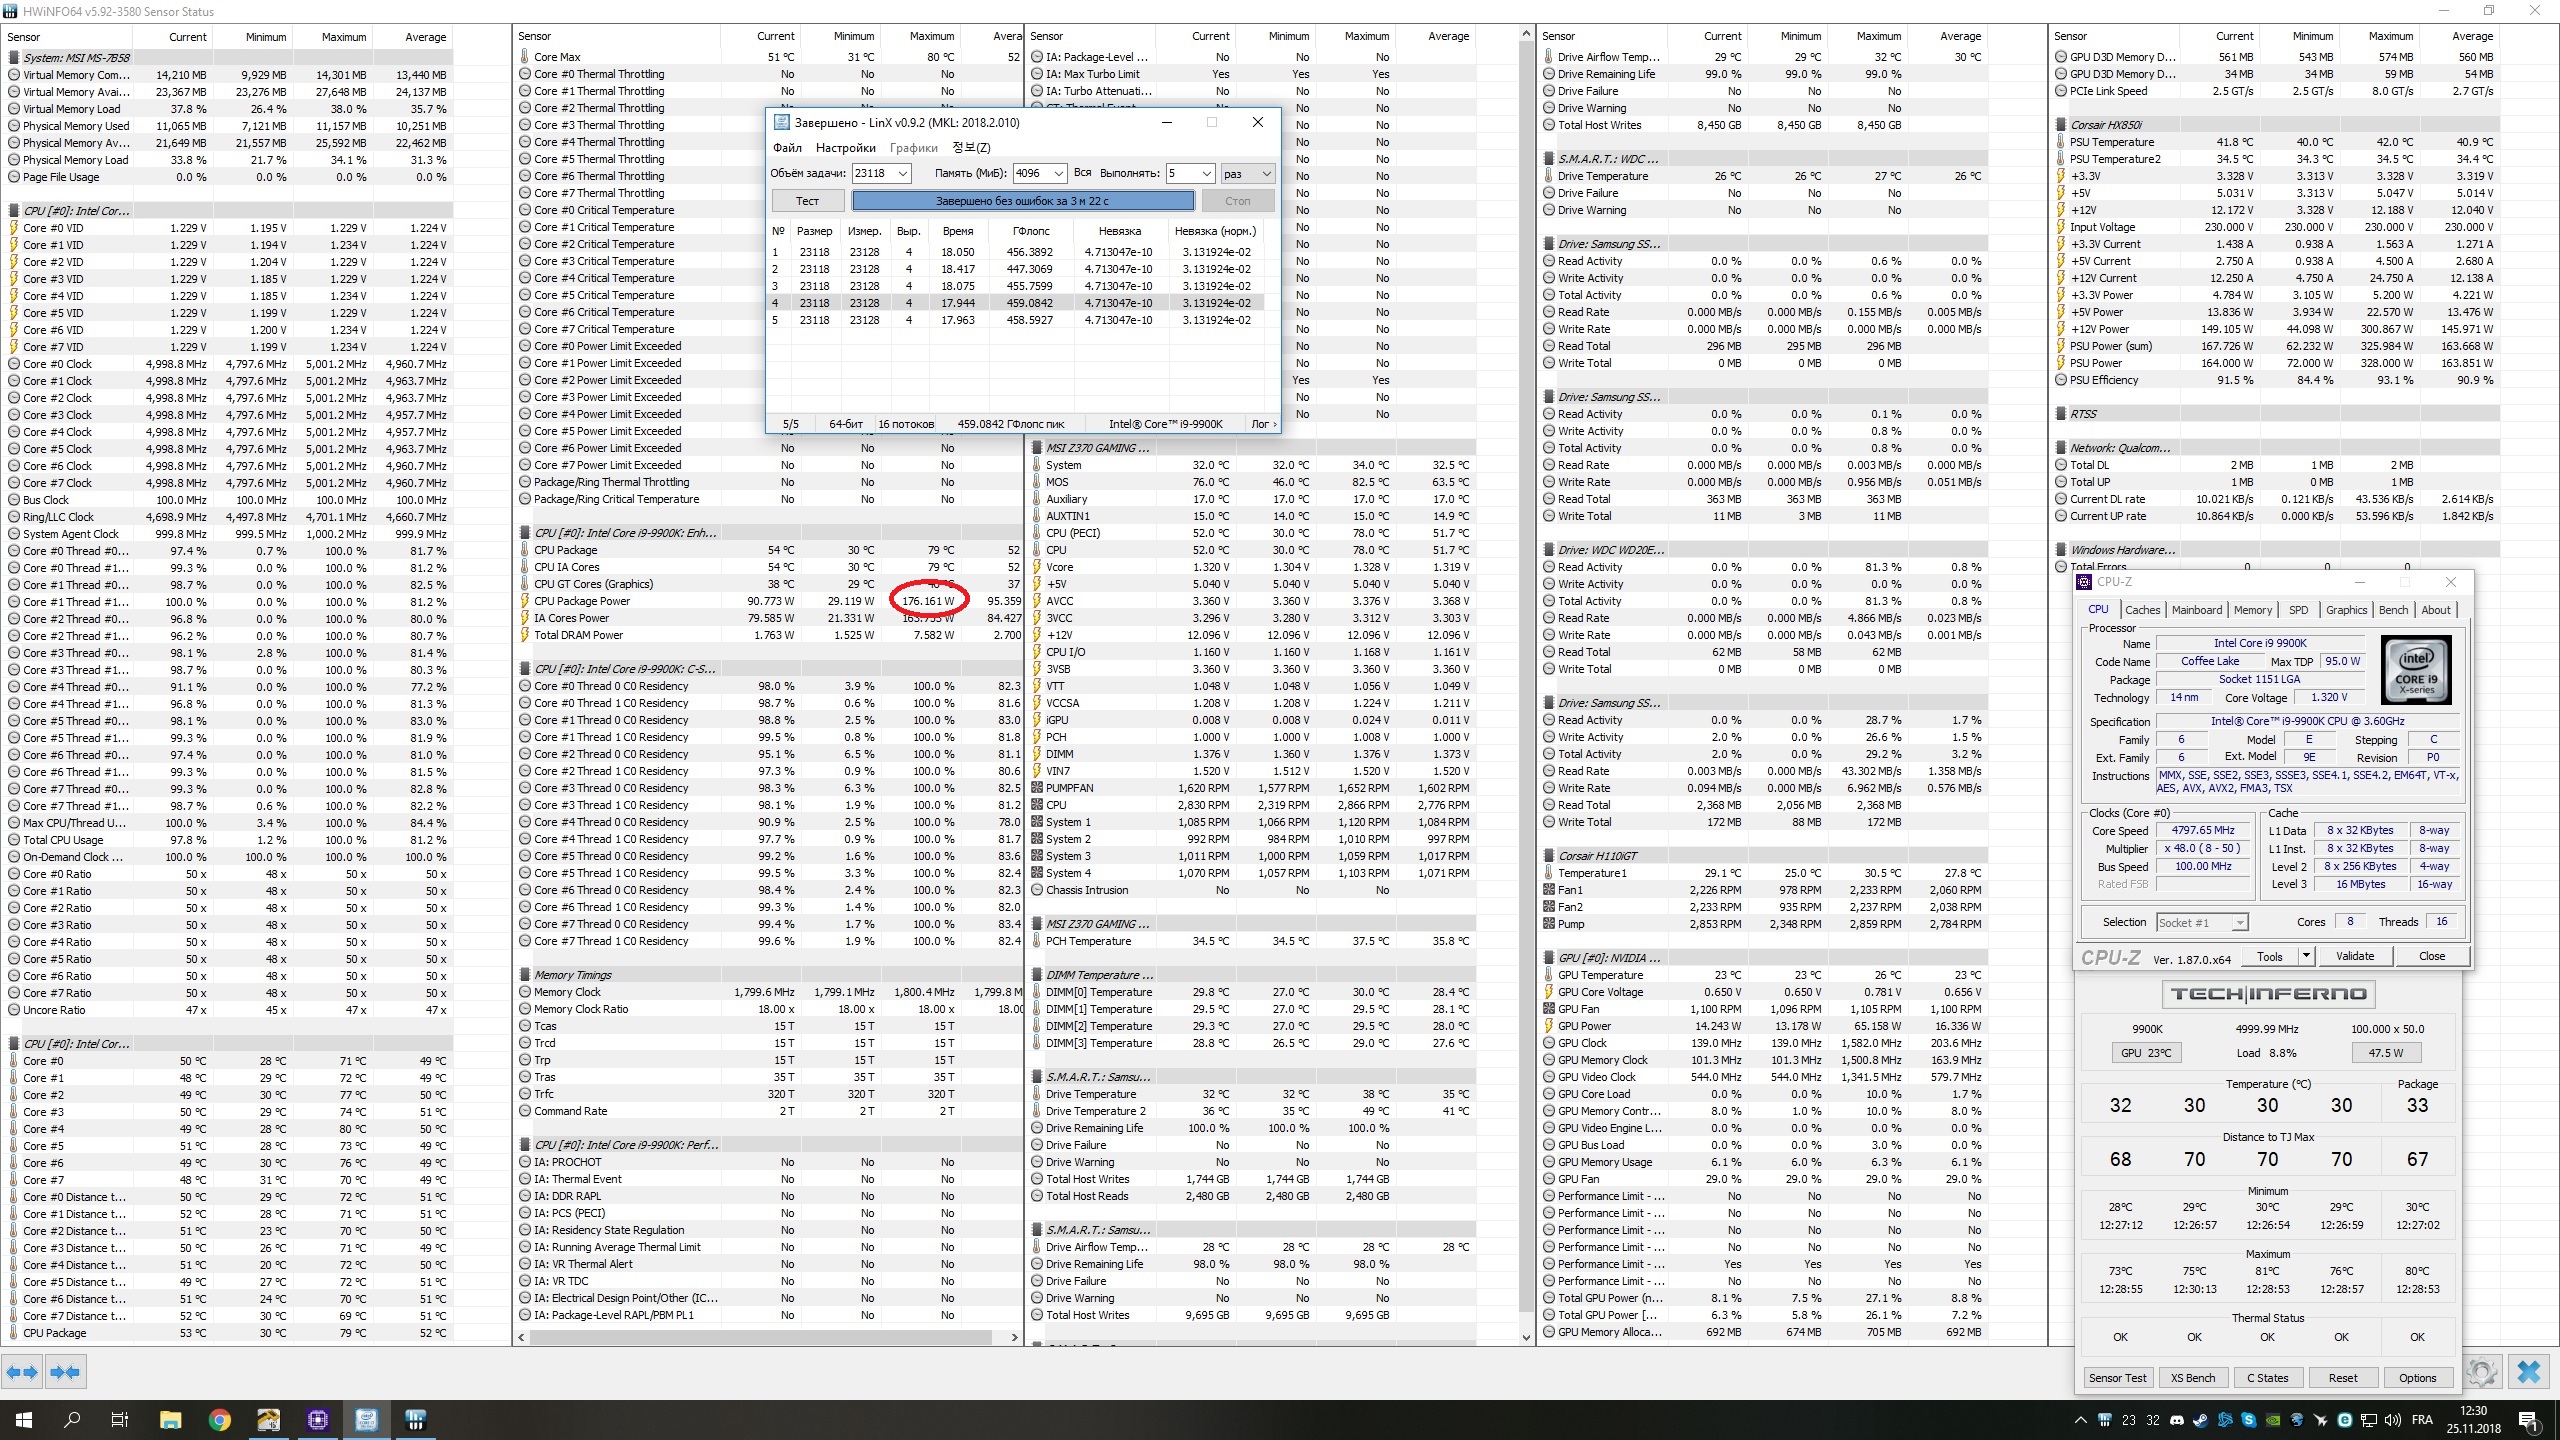Open Google Chrome from taskbar
2560x1440 pixels.
(220, 1420)
